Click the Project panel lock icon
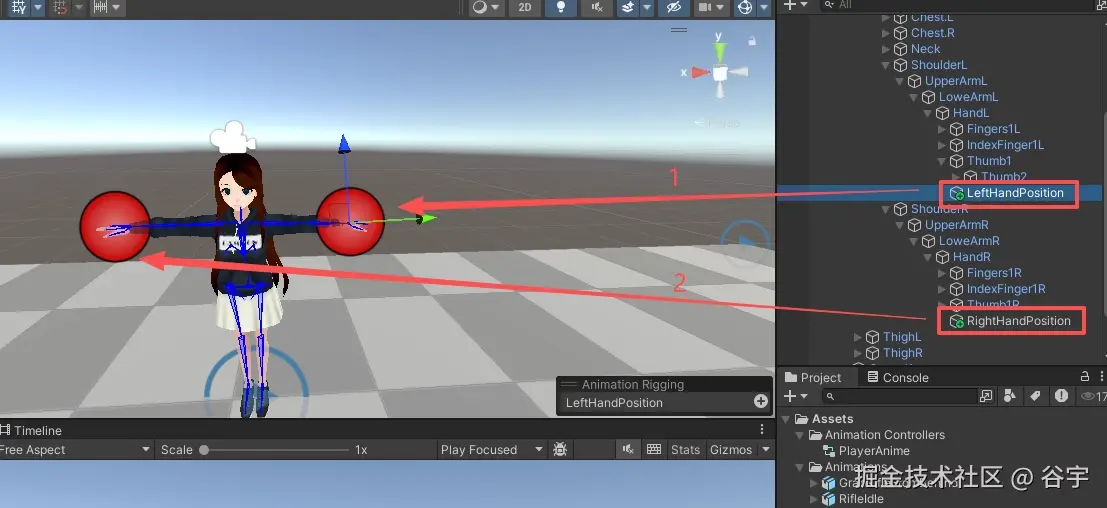 coord(1085,376)
